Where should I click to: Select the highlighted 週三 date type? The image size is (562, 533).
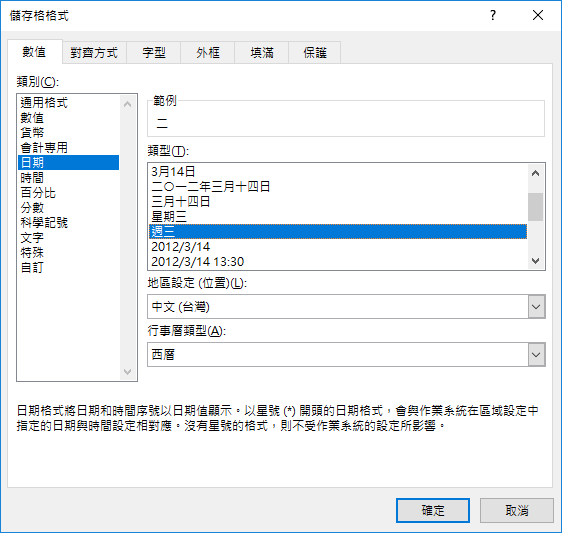[x=338, y=232]
